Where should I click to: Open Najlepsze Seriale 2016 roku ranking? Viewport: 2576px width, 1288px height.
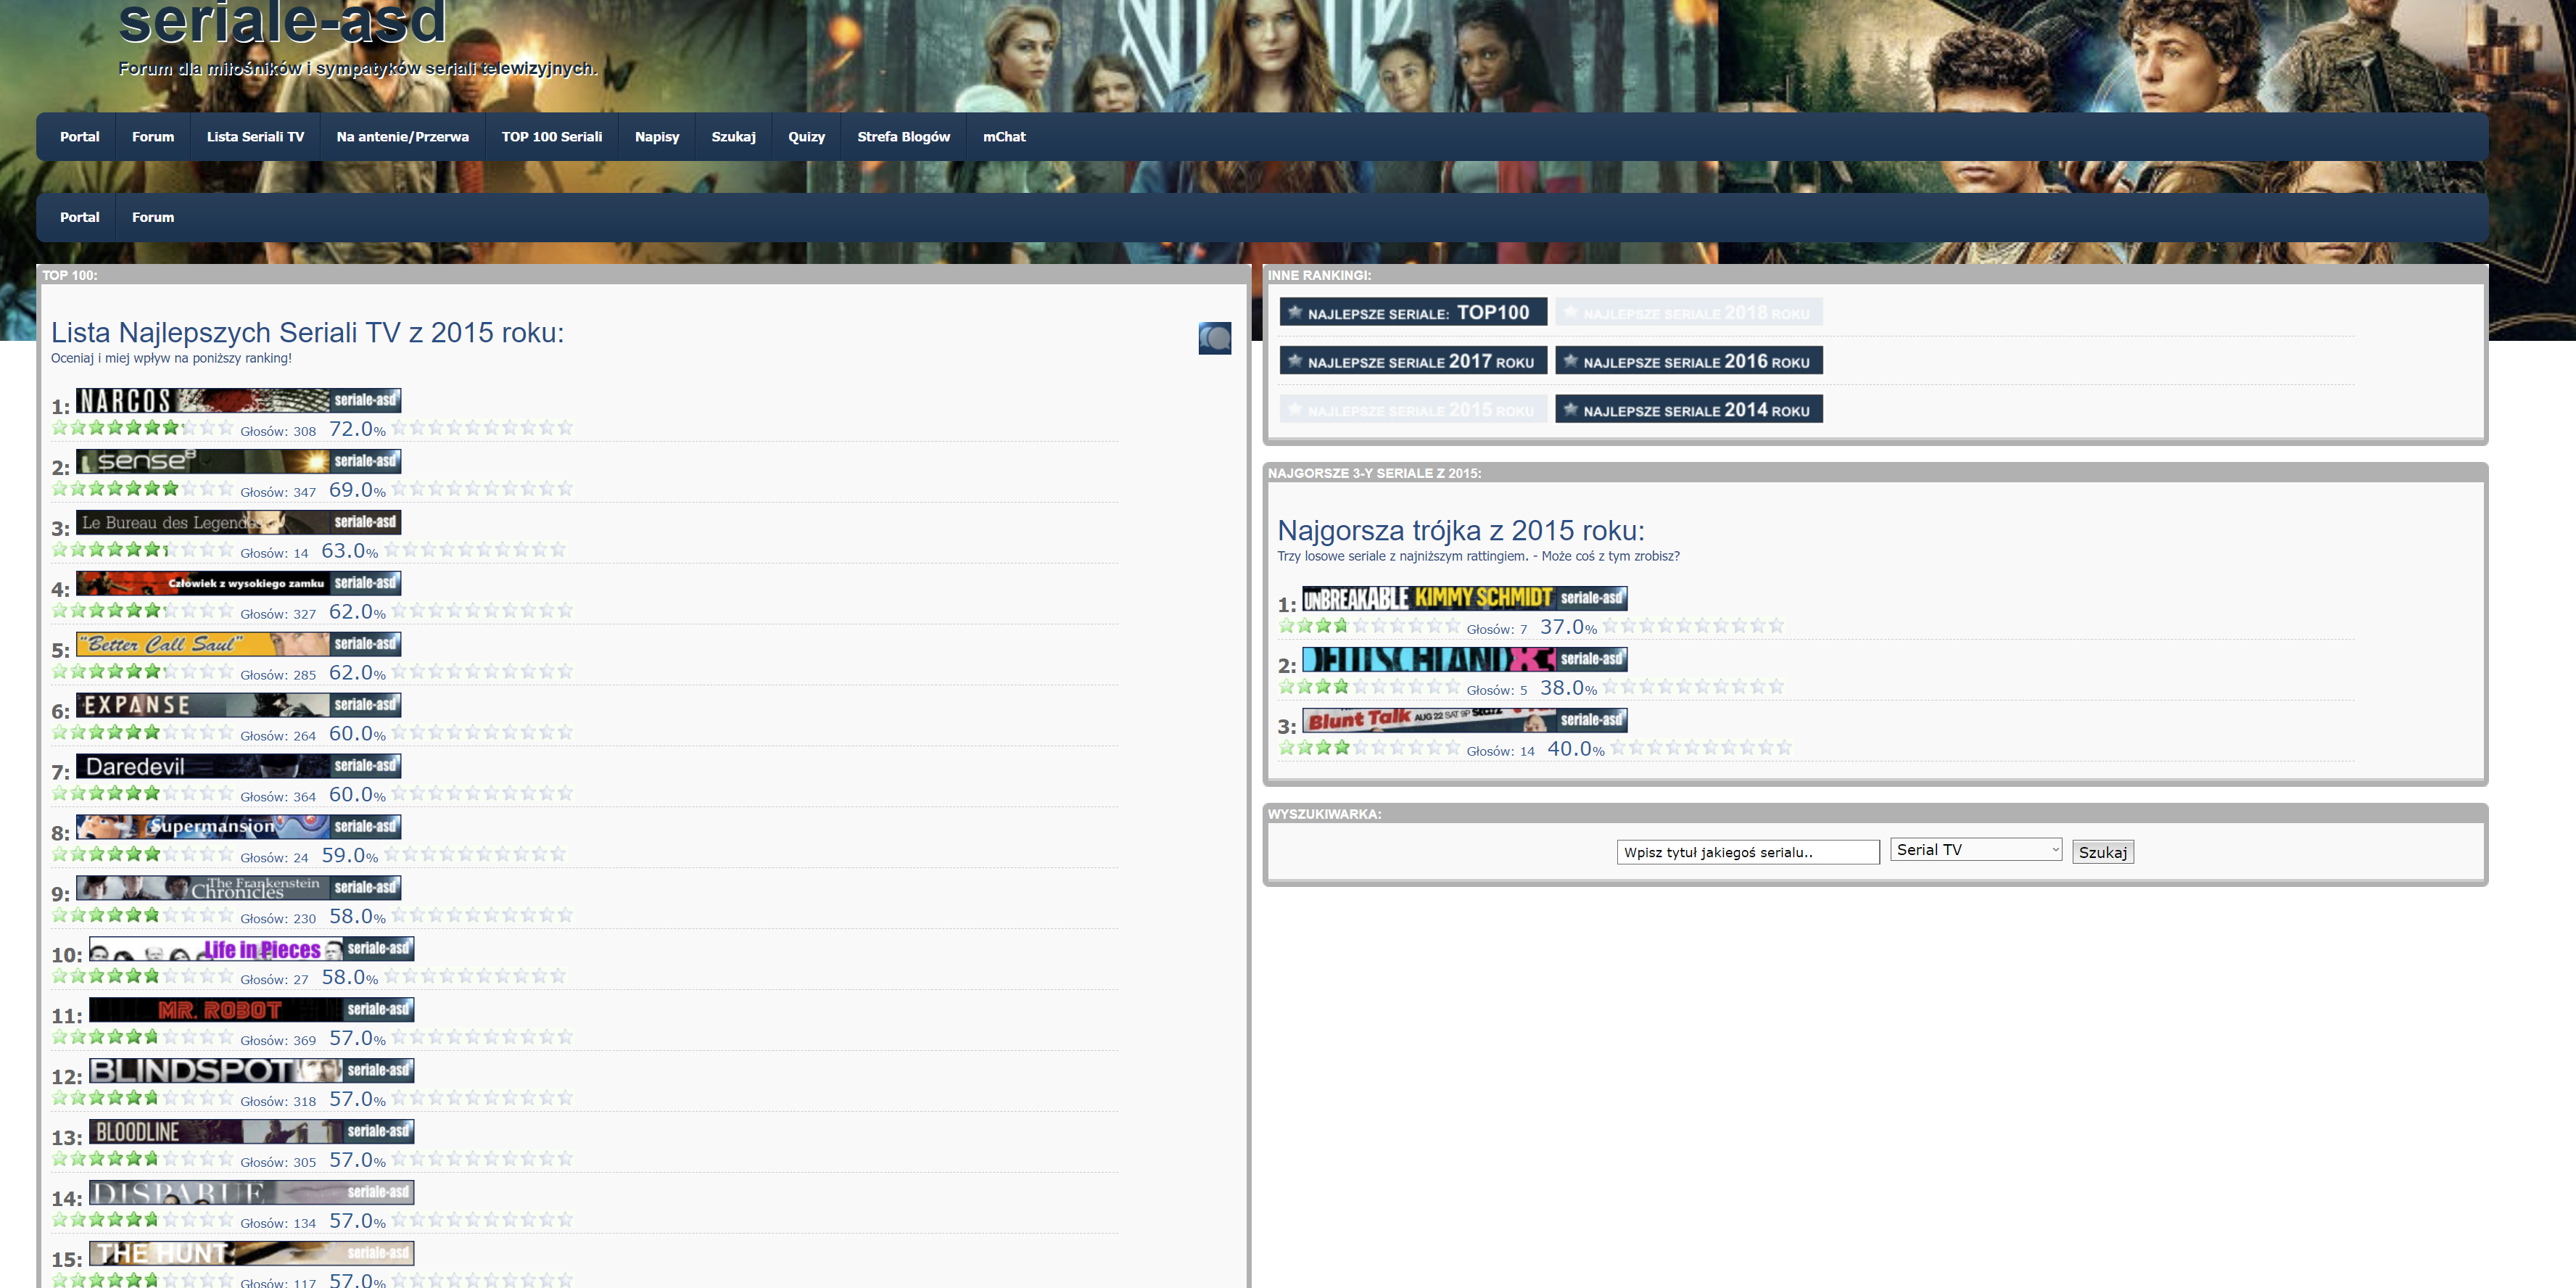click(1689, 360)
